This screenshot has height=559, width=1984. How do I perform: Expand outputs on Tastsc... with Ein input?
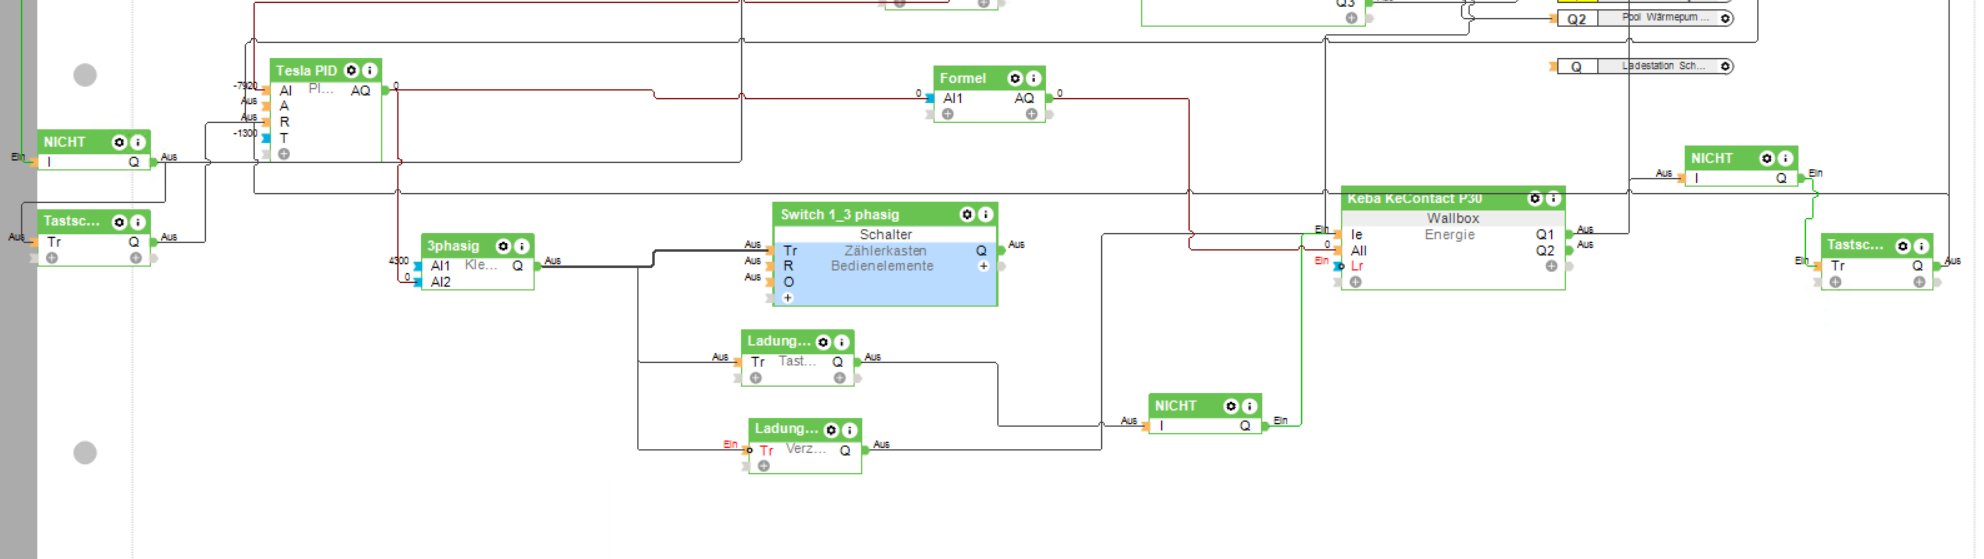[1919, 282]
